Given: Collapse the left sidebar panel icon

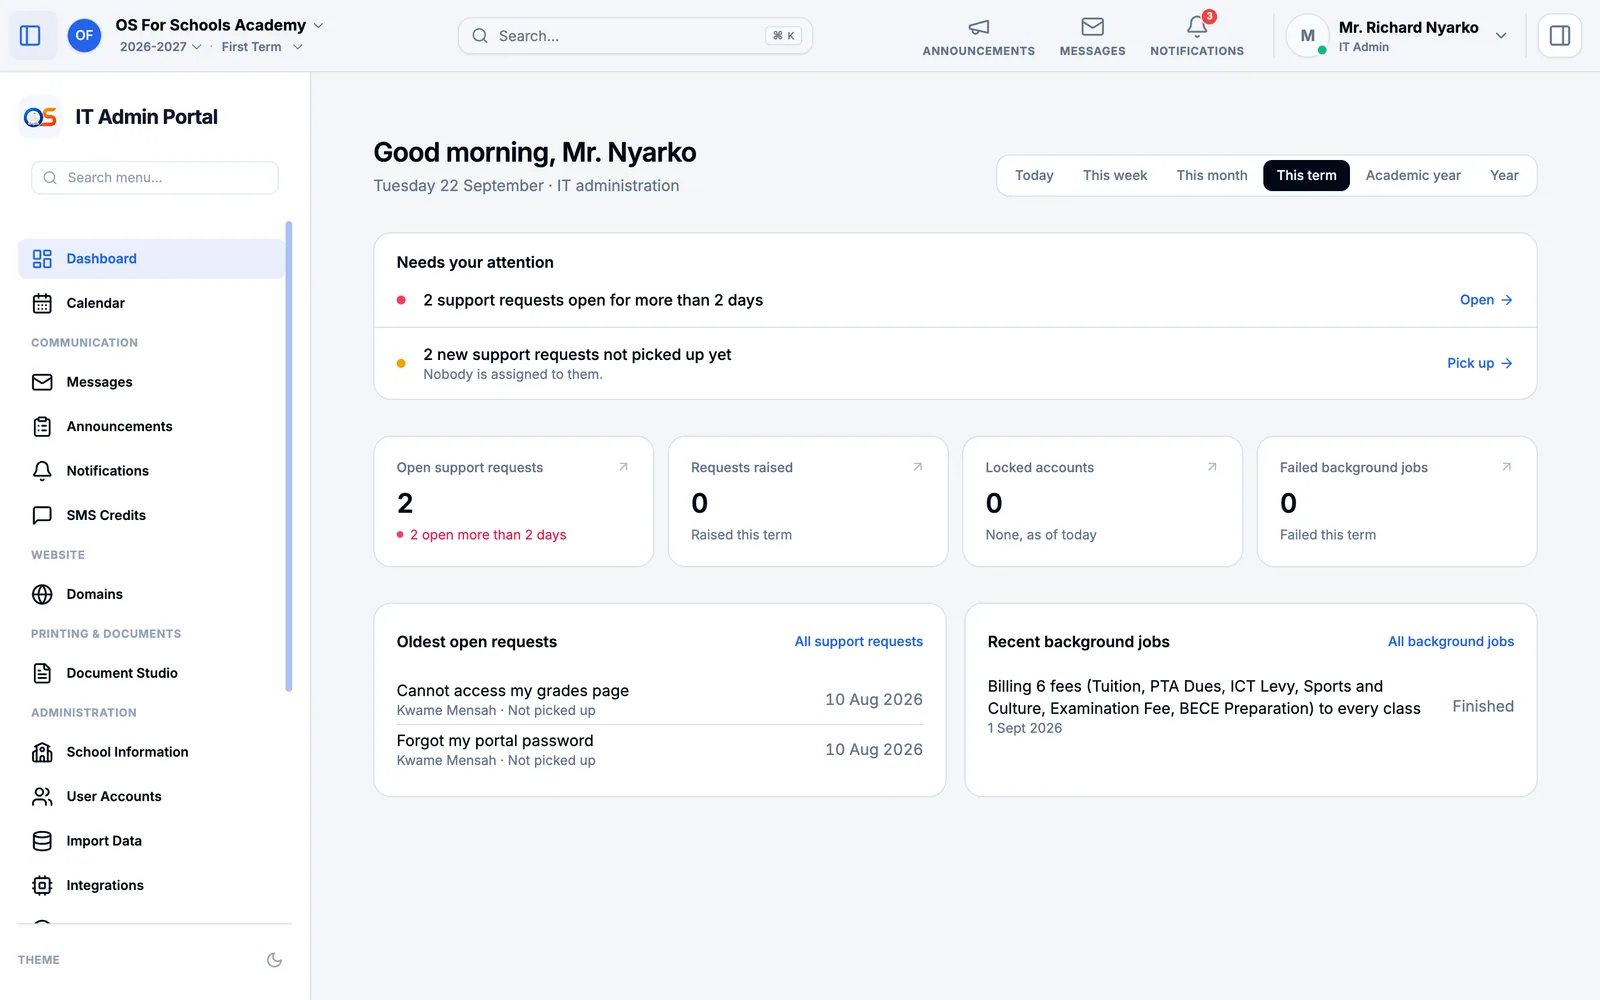Looking at the screenshot, I should [30, 36].
